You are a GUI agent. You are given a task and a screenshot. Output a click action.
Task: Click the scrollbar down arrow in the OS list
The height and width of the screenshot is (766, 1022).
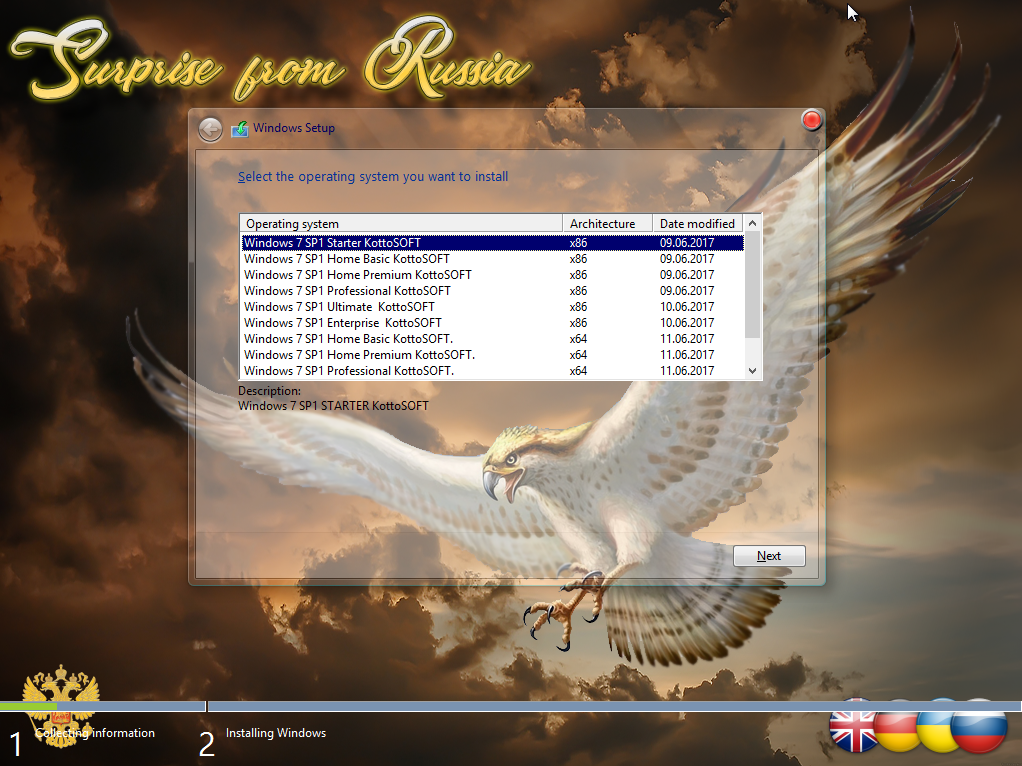(x=752, y=371)
